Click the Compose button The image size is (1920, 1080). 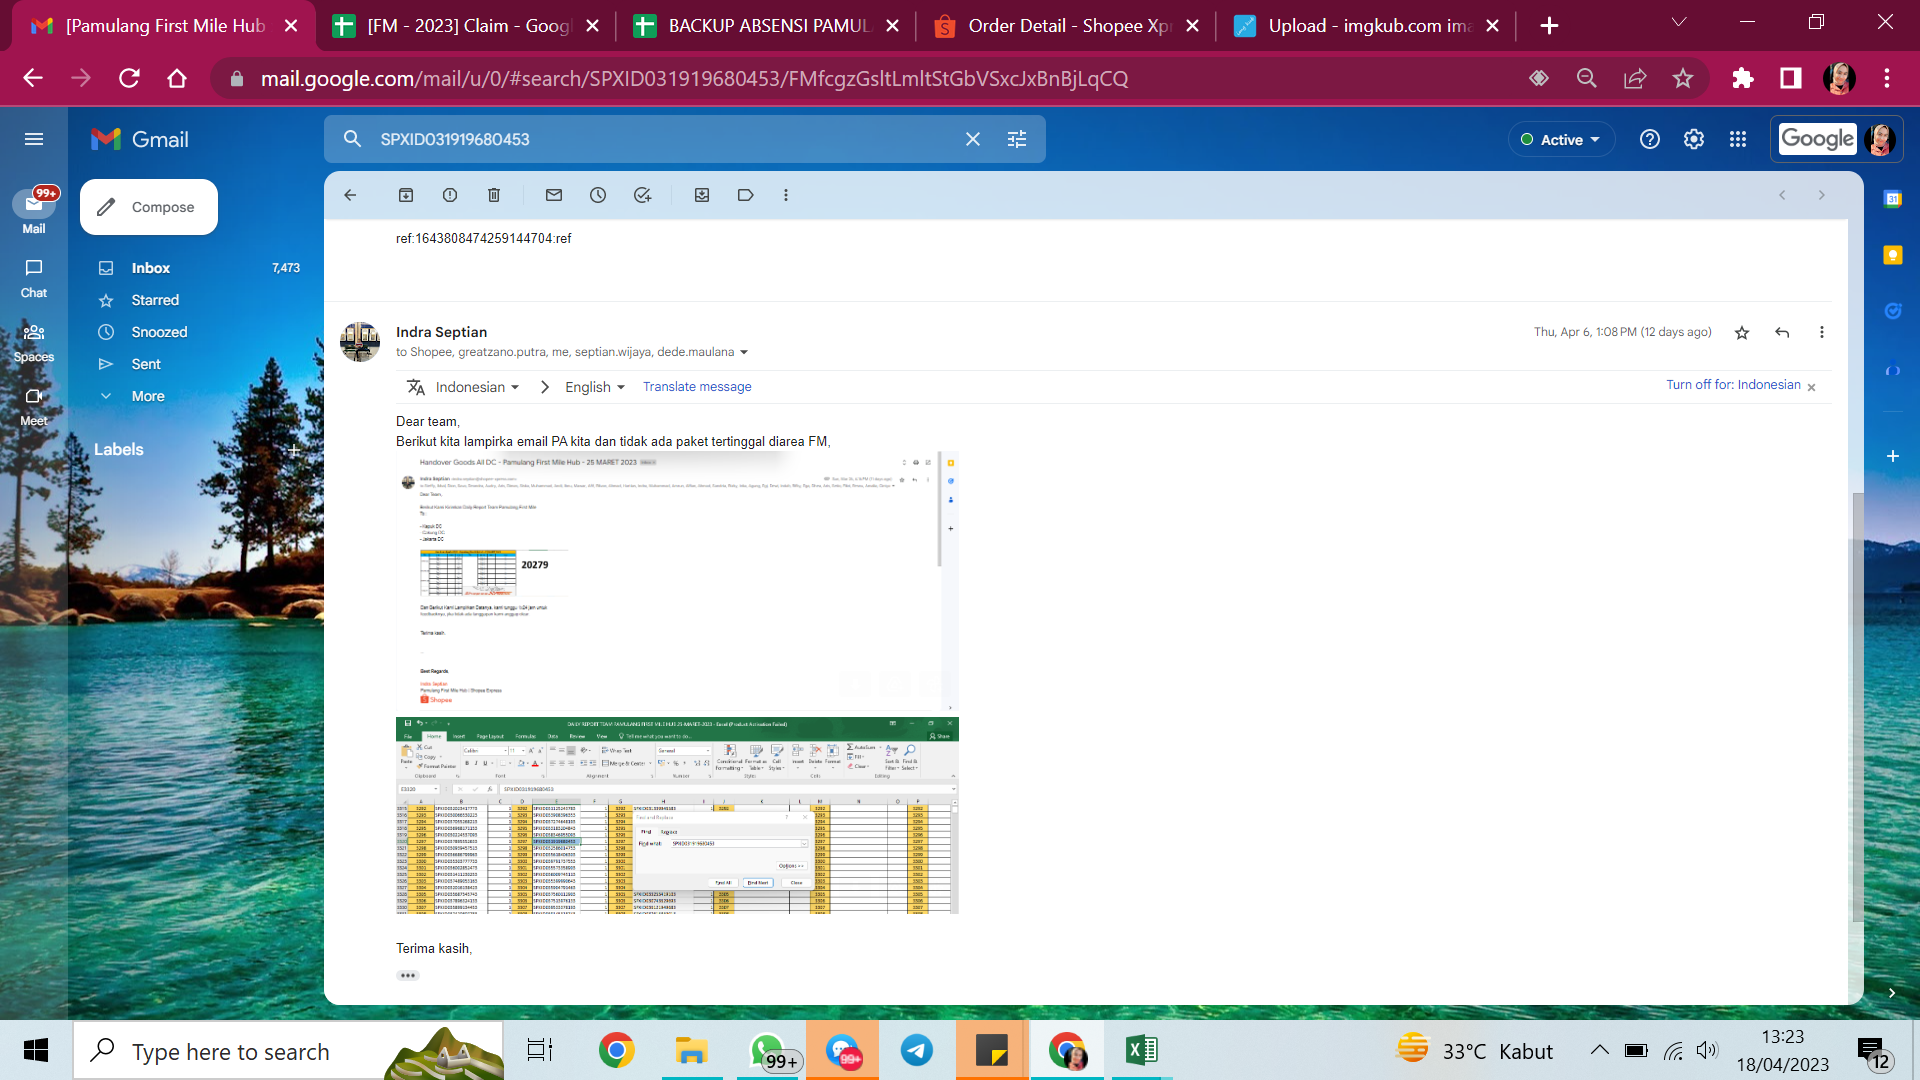pos(149,207)
